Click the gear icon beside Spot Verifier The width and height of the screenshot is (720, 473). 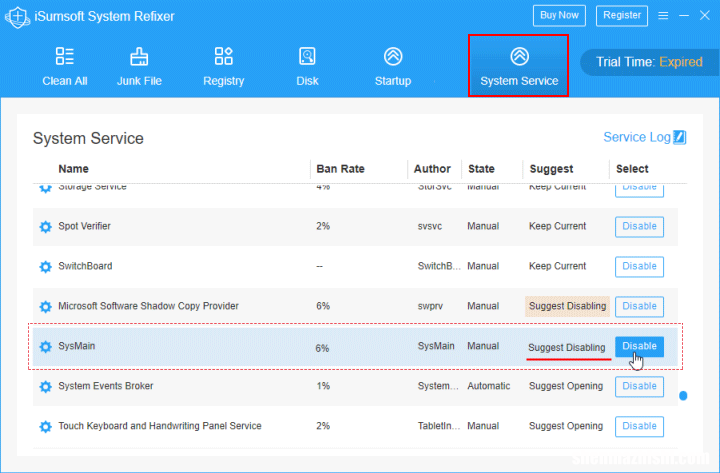(45, 226)
